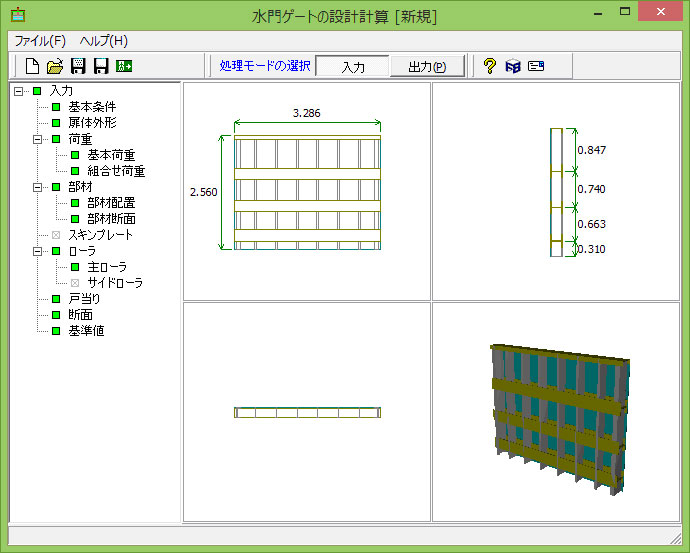690x553 pixels.
Task: Click the license card icon
Action: point(536,66)
